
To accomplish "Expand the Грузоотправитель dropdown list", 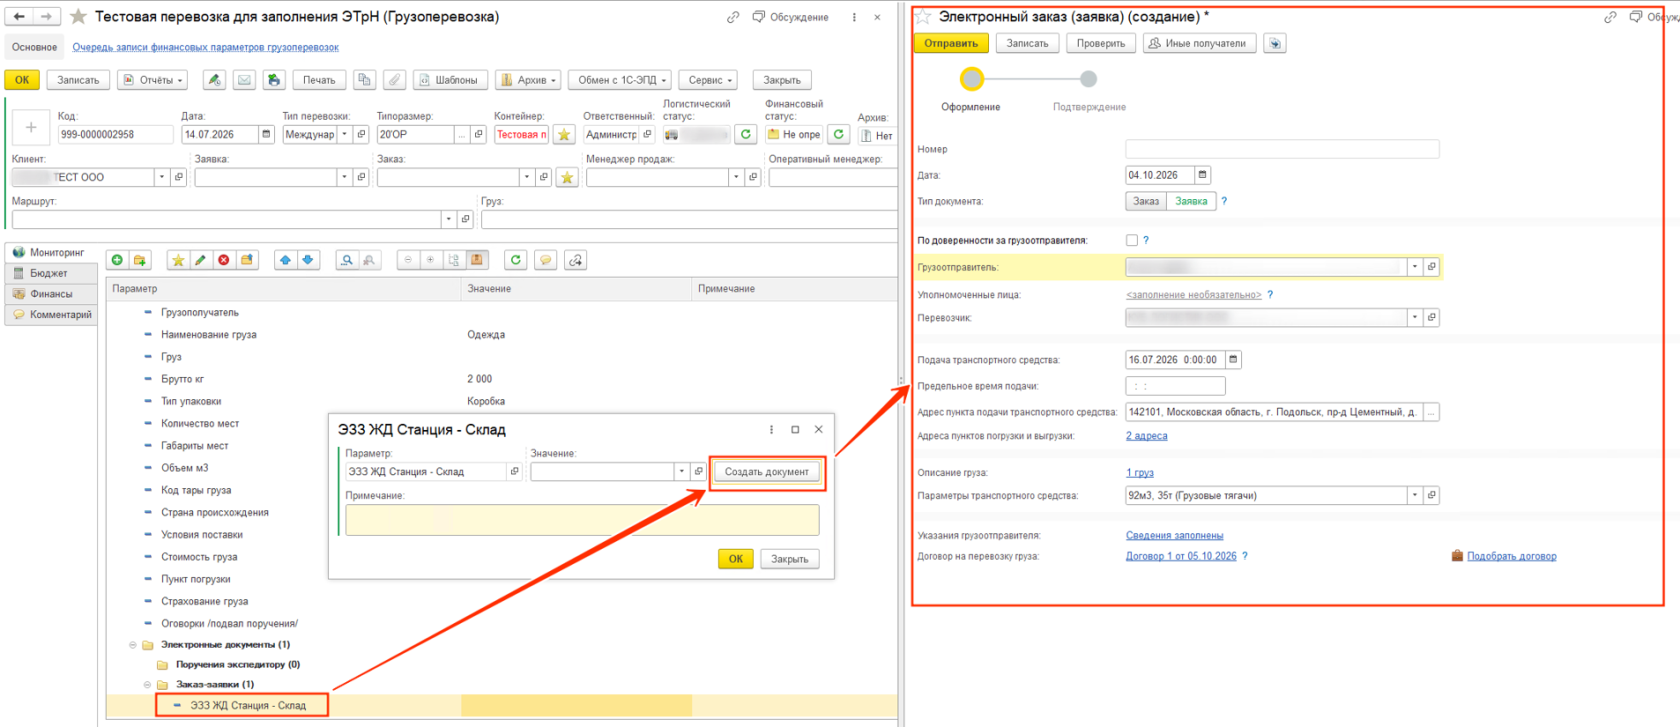I will coord(1414,267).
